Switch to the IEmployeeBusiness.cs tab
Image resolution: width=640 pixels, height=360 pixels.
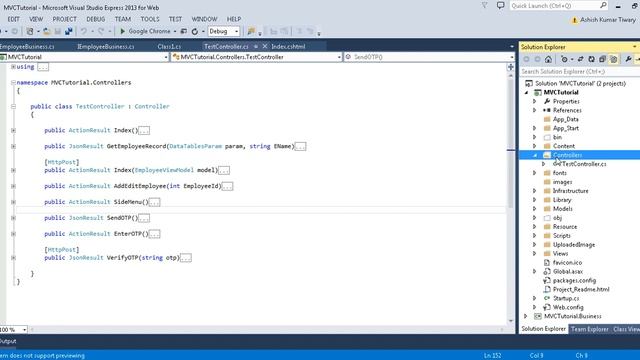point(106,47)
